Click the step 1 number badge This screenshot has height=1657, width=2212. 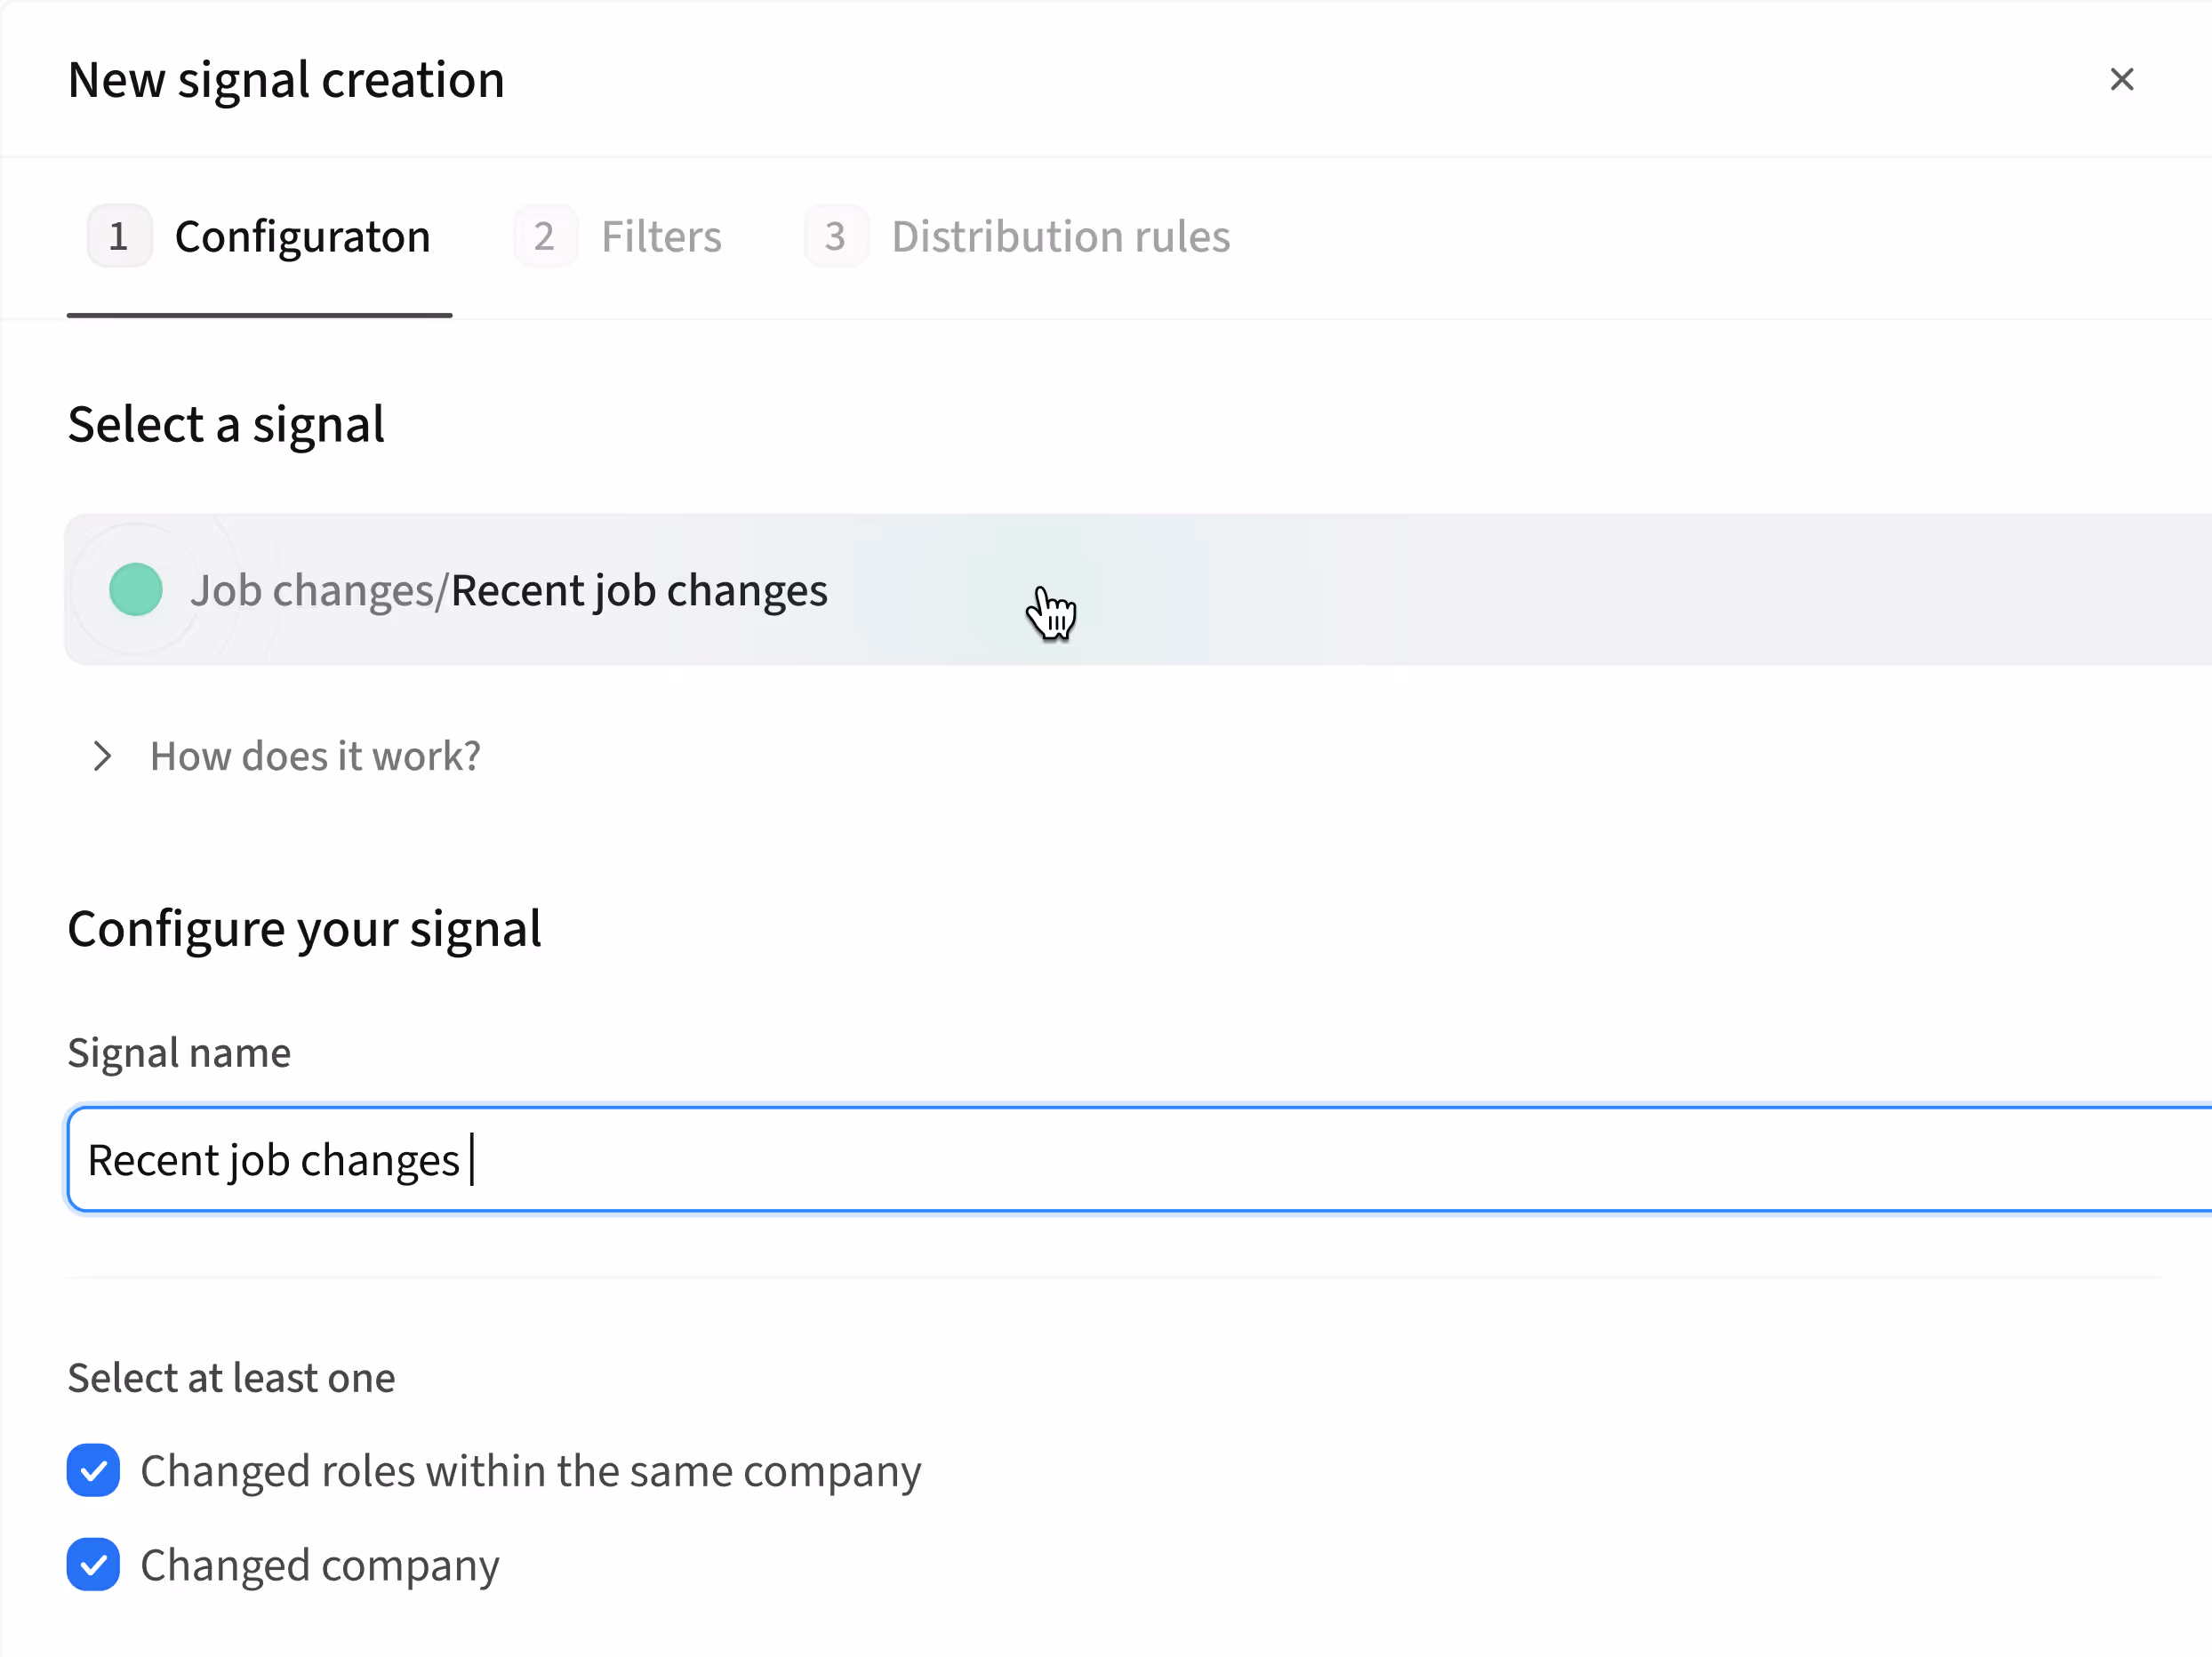(119, 236)
